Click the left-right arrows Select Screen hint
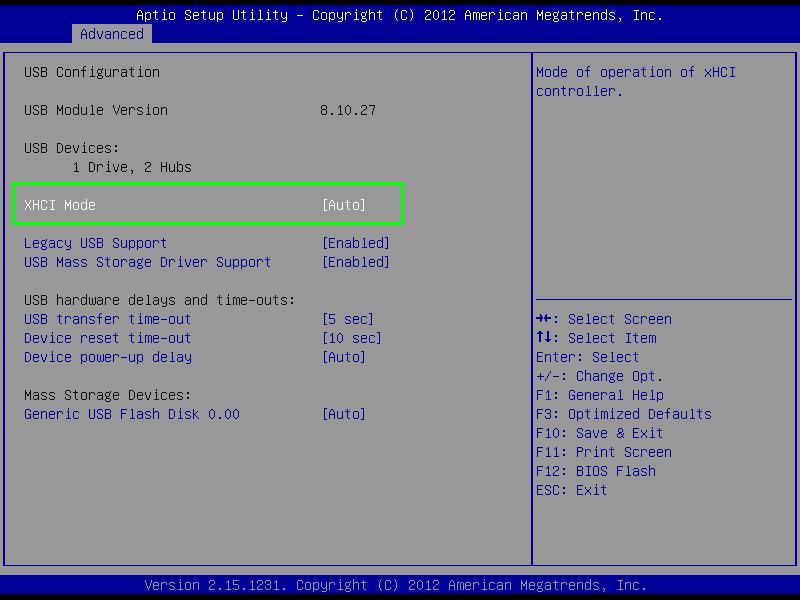This screenshot has height=600, width=800. tap(604, 319)
